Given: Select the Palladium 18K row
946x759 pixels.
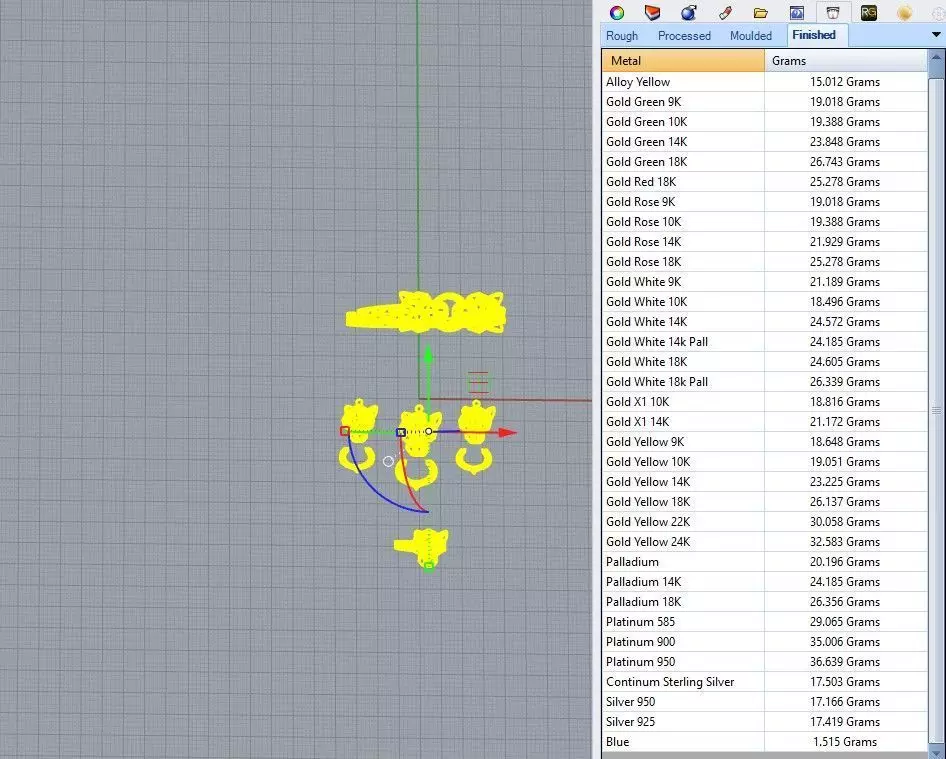Looking at the screenshot, I should pyautogui.click(x=764, y=602).
